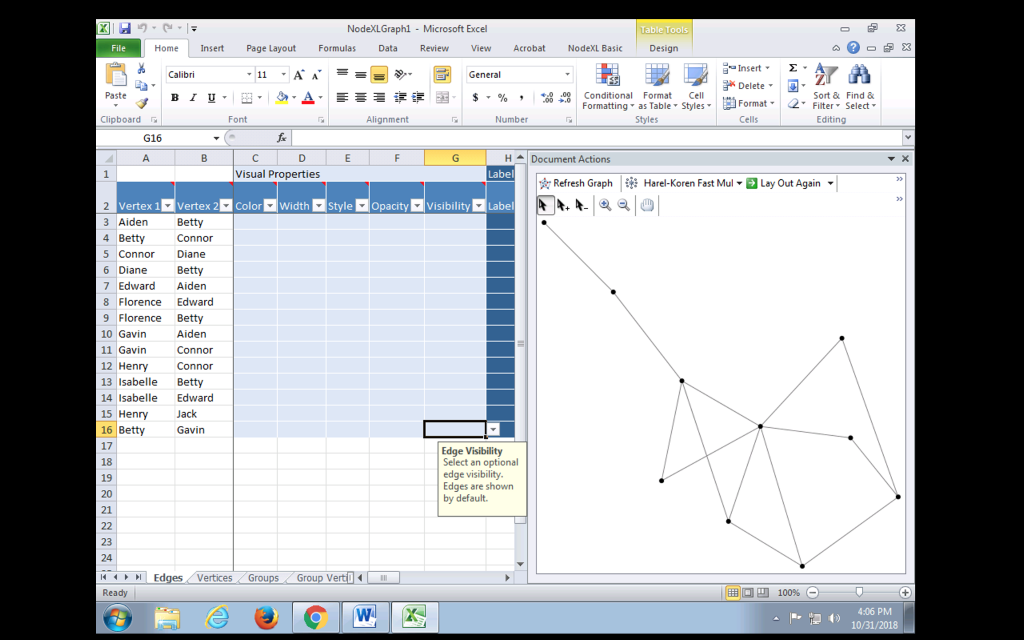Open the NodeXL Basic tab
The height and width of the screenshot is (640, 1024).
595,48
